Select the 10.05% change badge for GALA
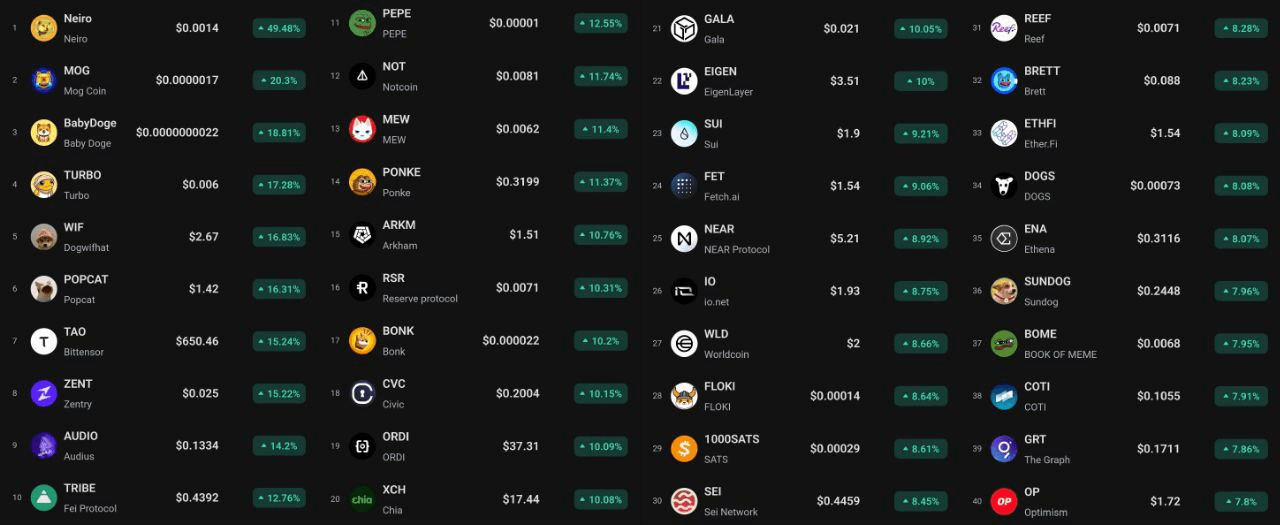 921,29
